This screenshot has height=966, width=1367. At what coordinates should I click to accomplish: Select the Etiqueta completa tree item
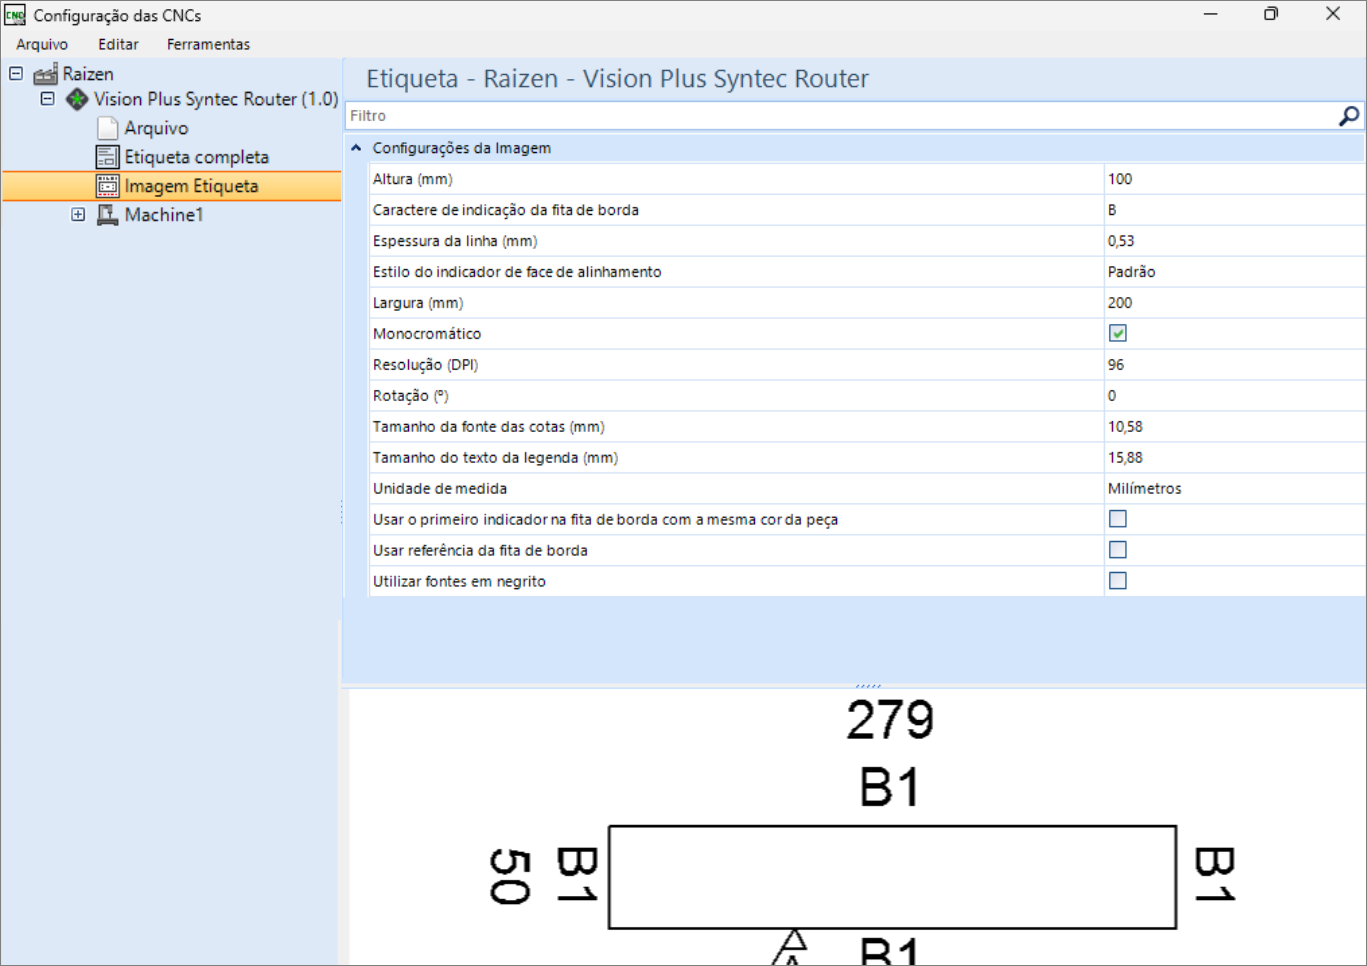196,157
